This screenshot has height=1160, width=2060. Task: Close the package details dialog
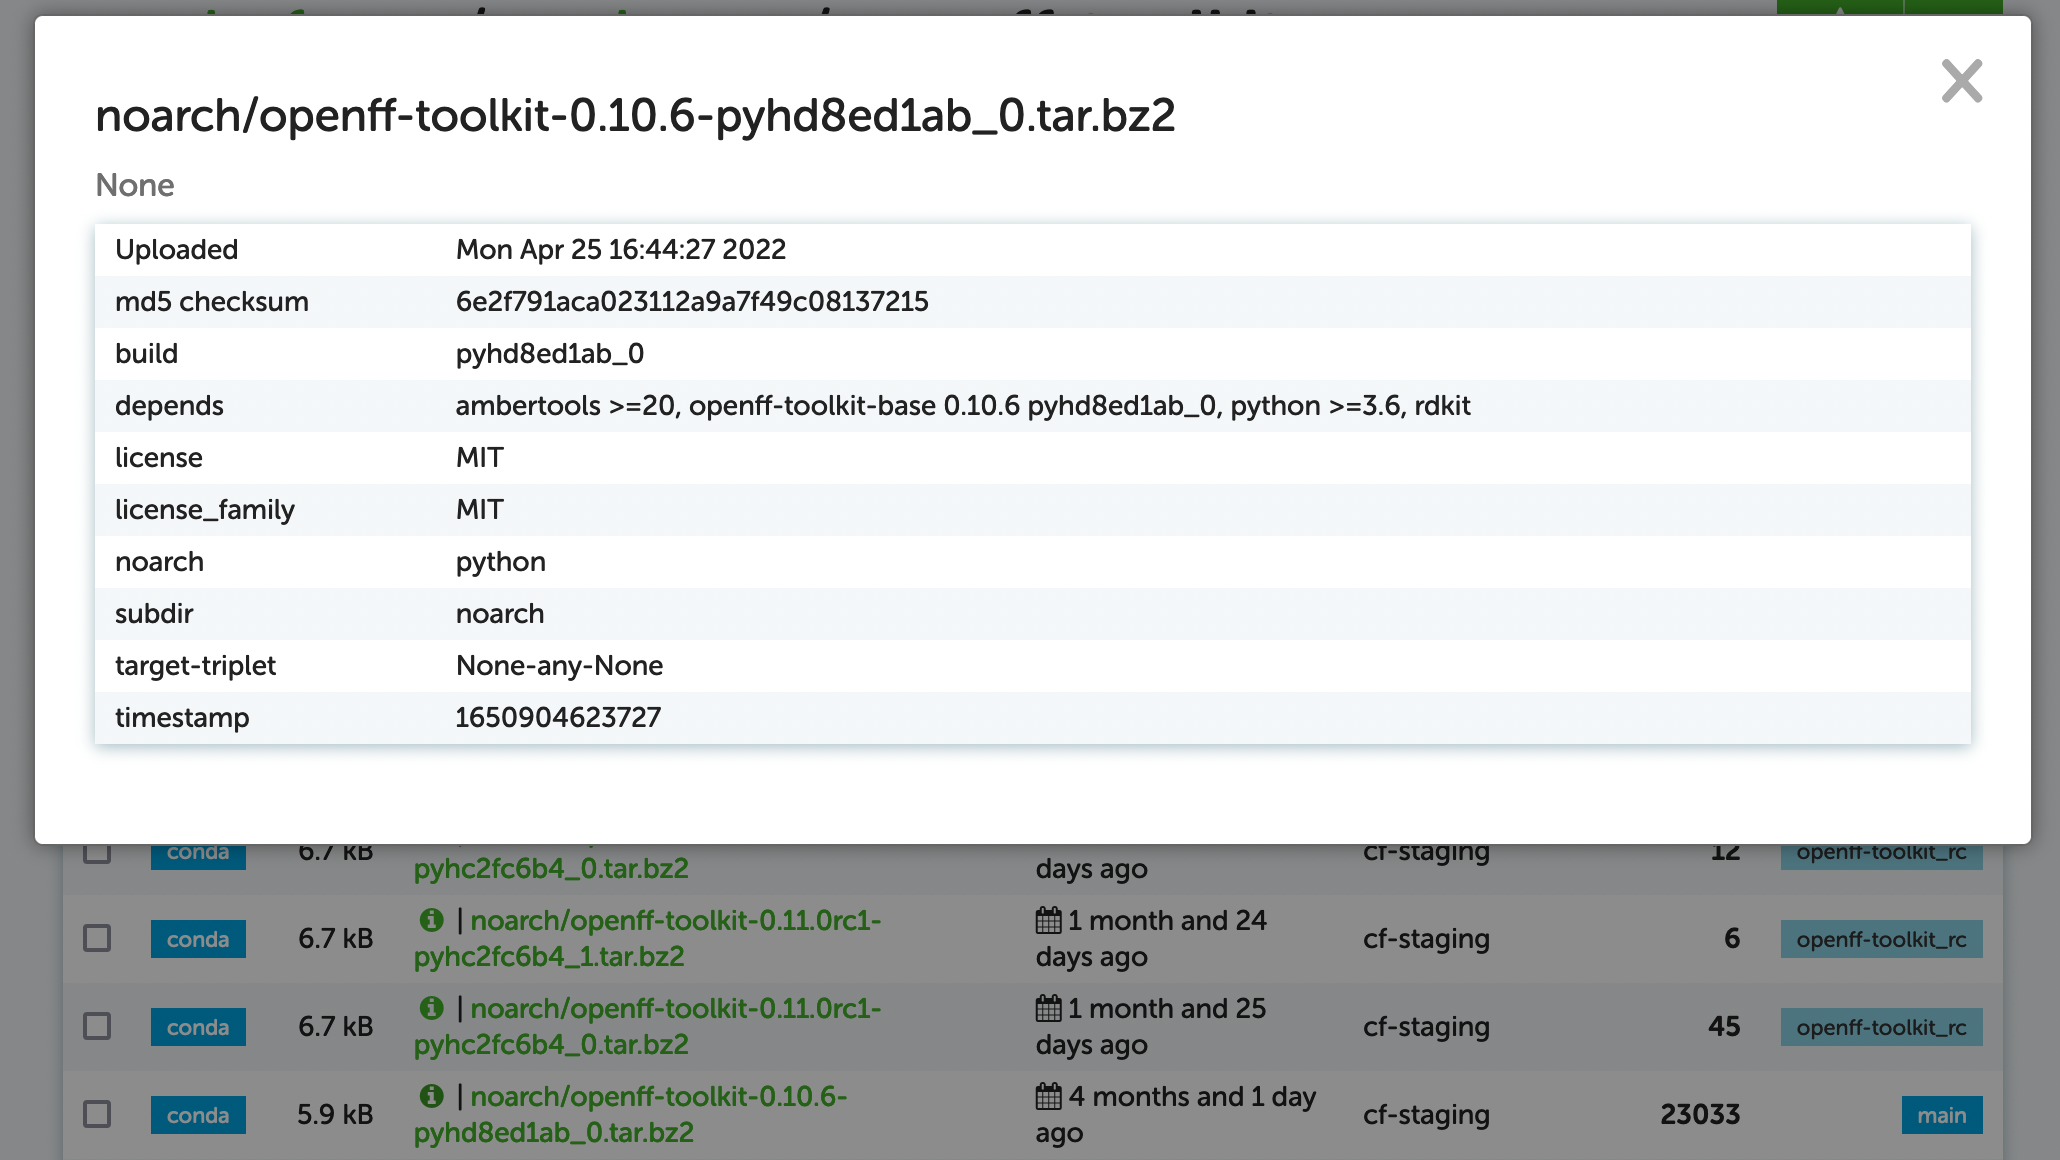click(x=1960, y=82)
